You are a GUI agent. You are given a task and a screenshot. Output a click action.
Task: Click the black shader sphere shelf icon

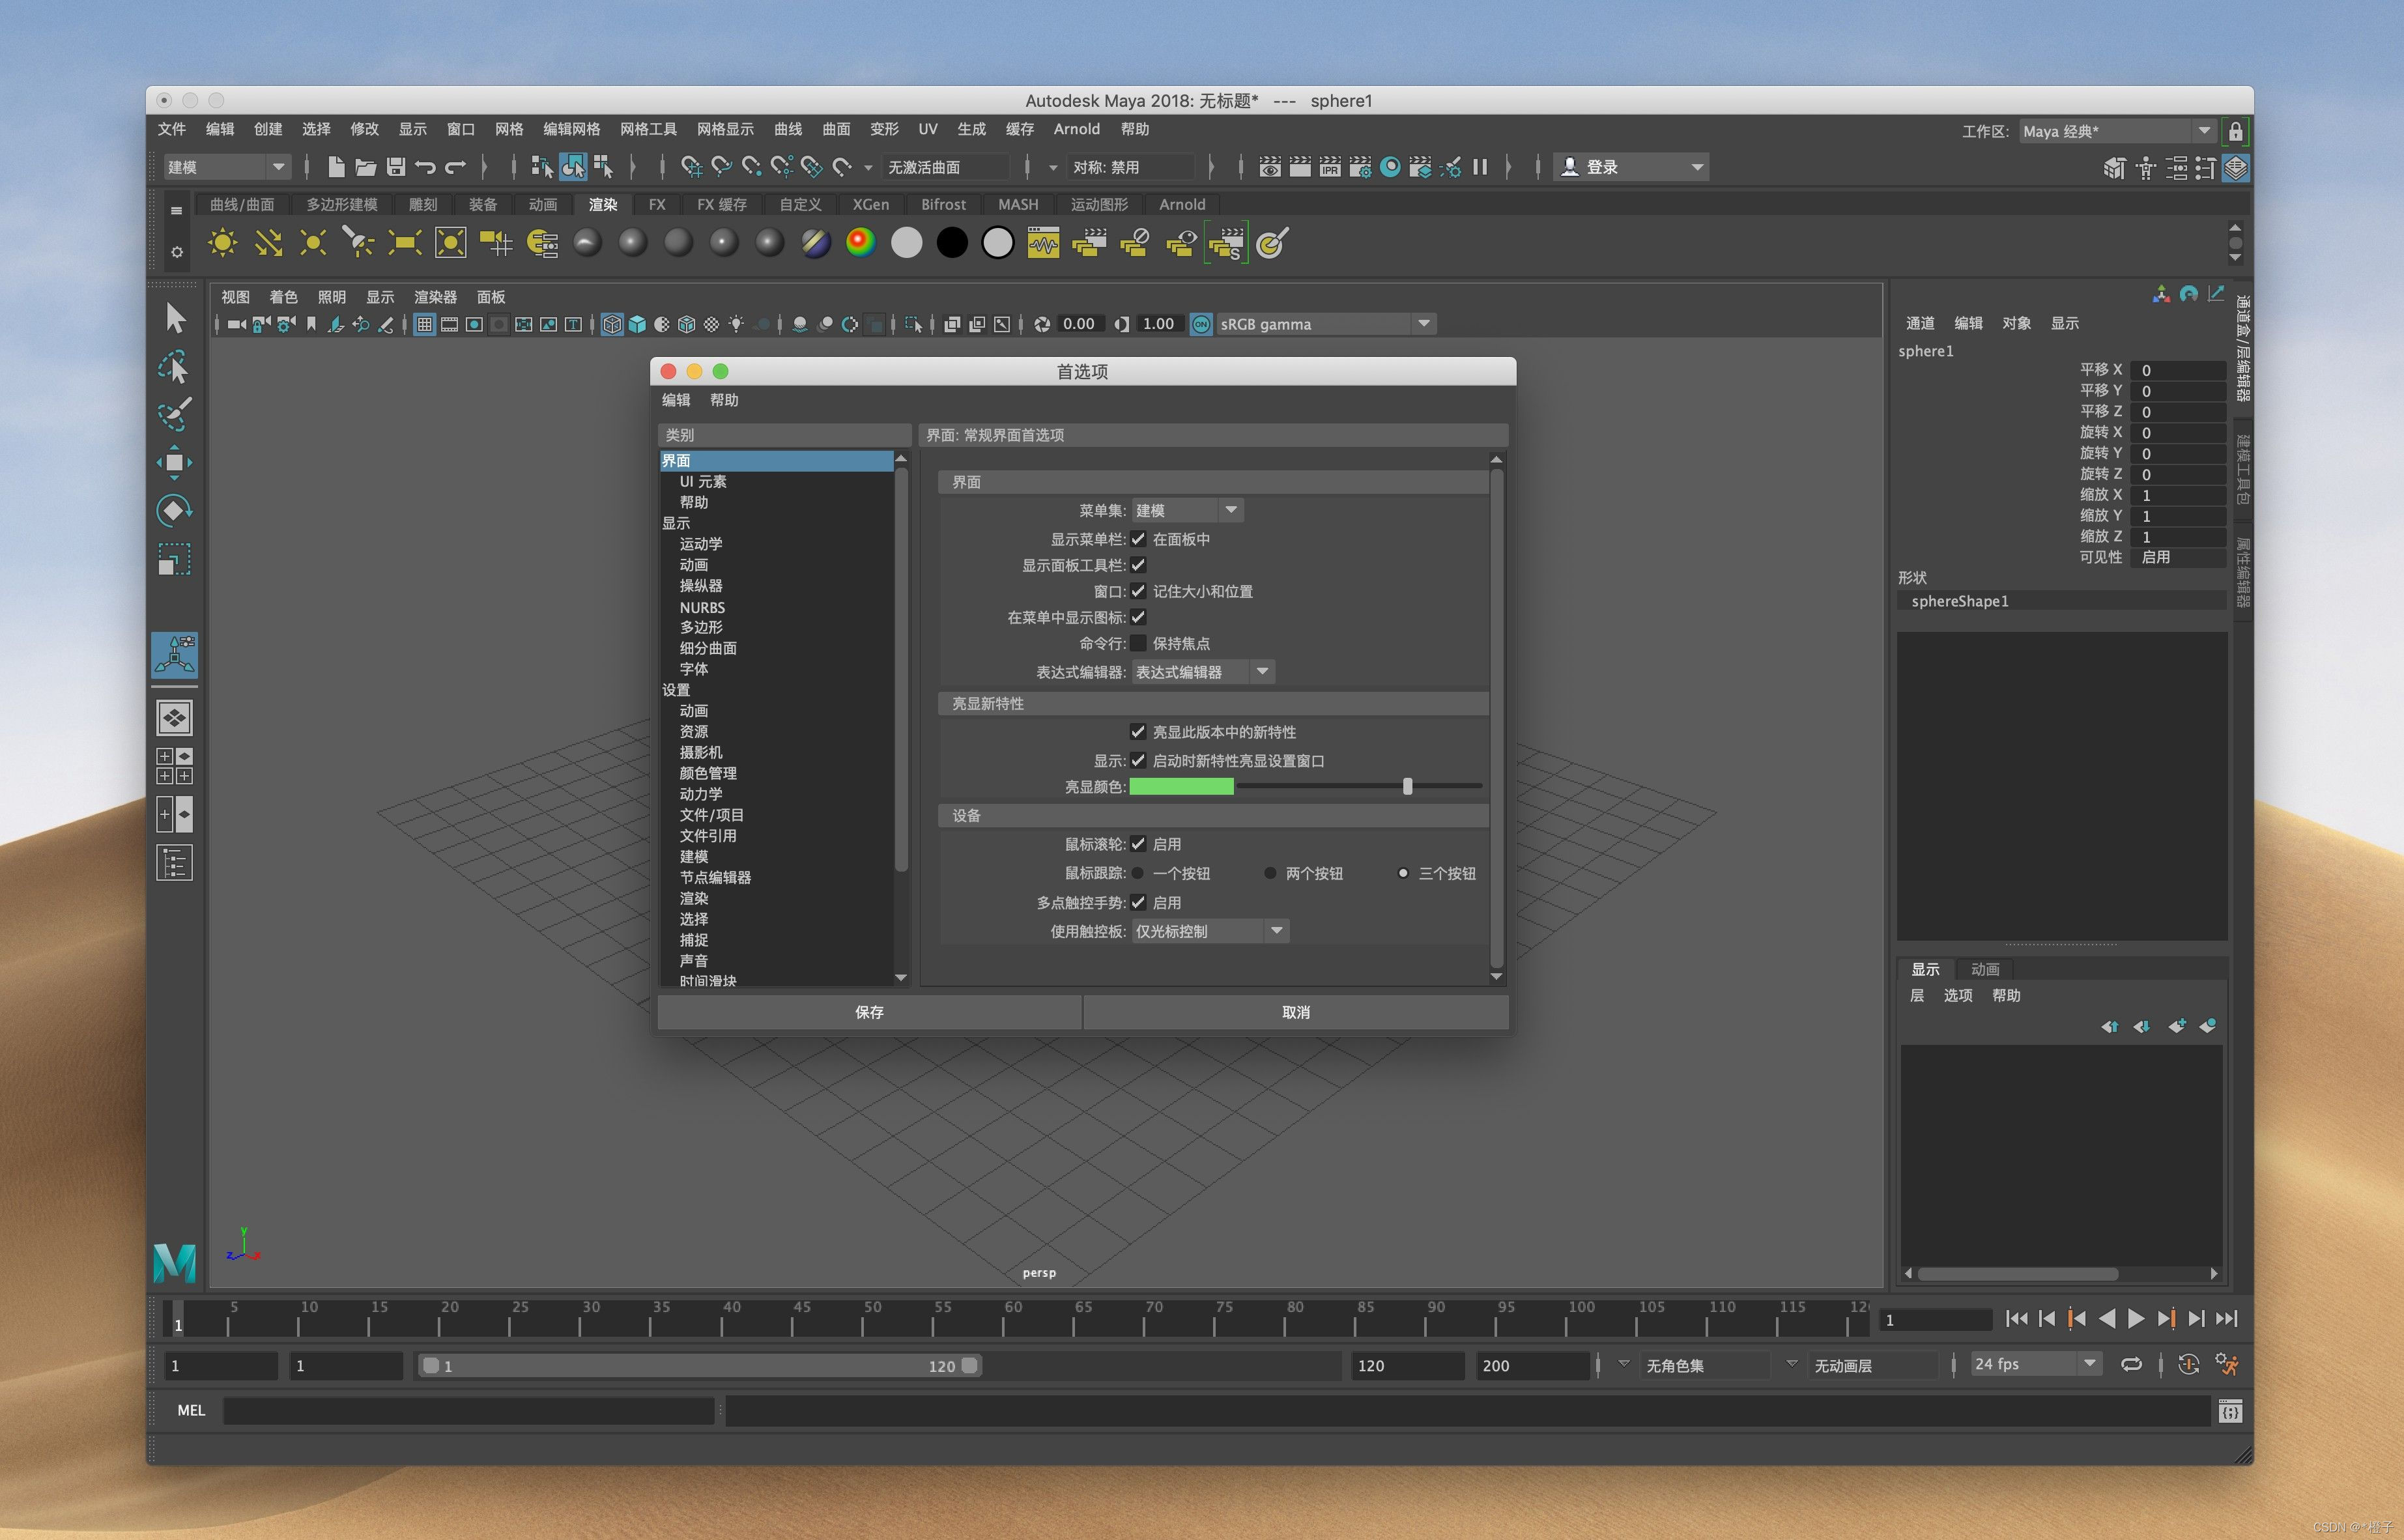[x=952, y=243]
